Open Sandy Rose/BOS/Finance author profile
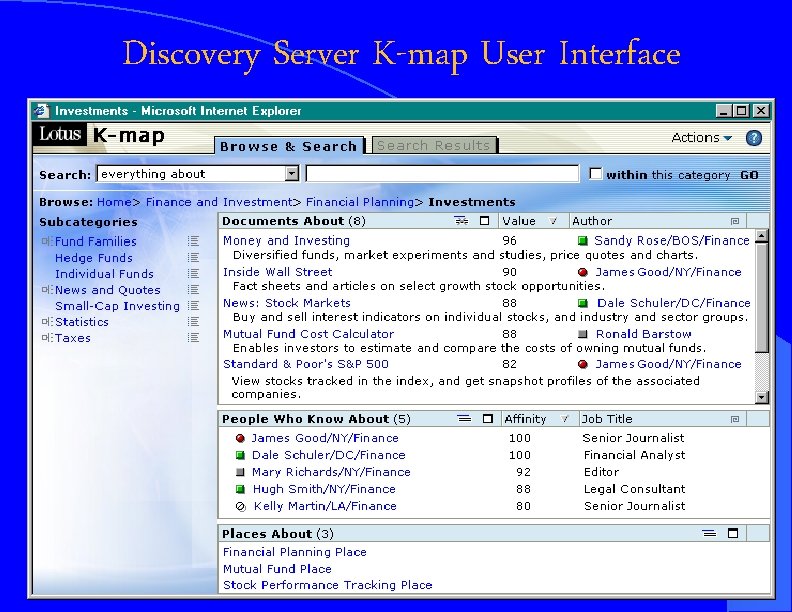This screenshot has height=612, width=792. [x=672, y=241]
